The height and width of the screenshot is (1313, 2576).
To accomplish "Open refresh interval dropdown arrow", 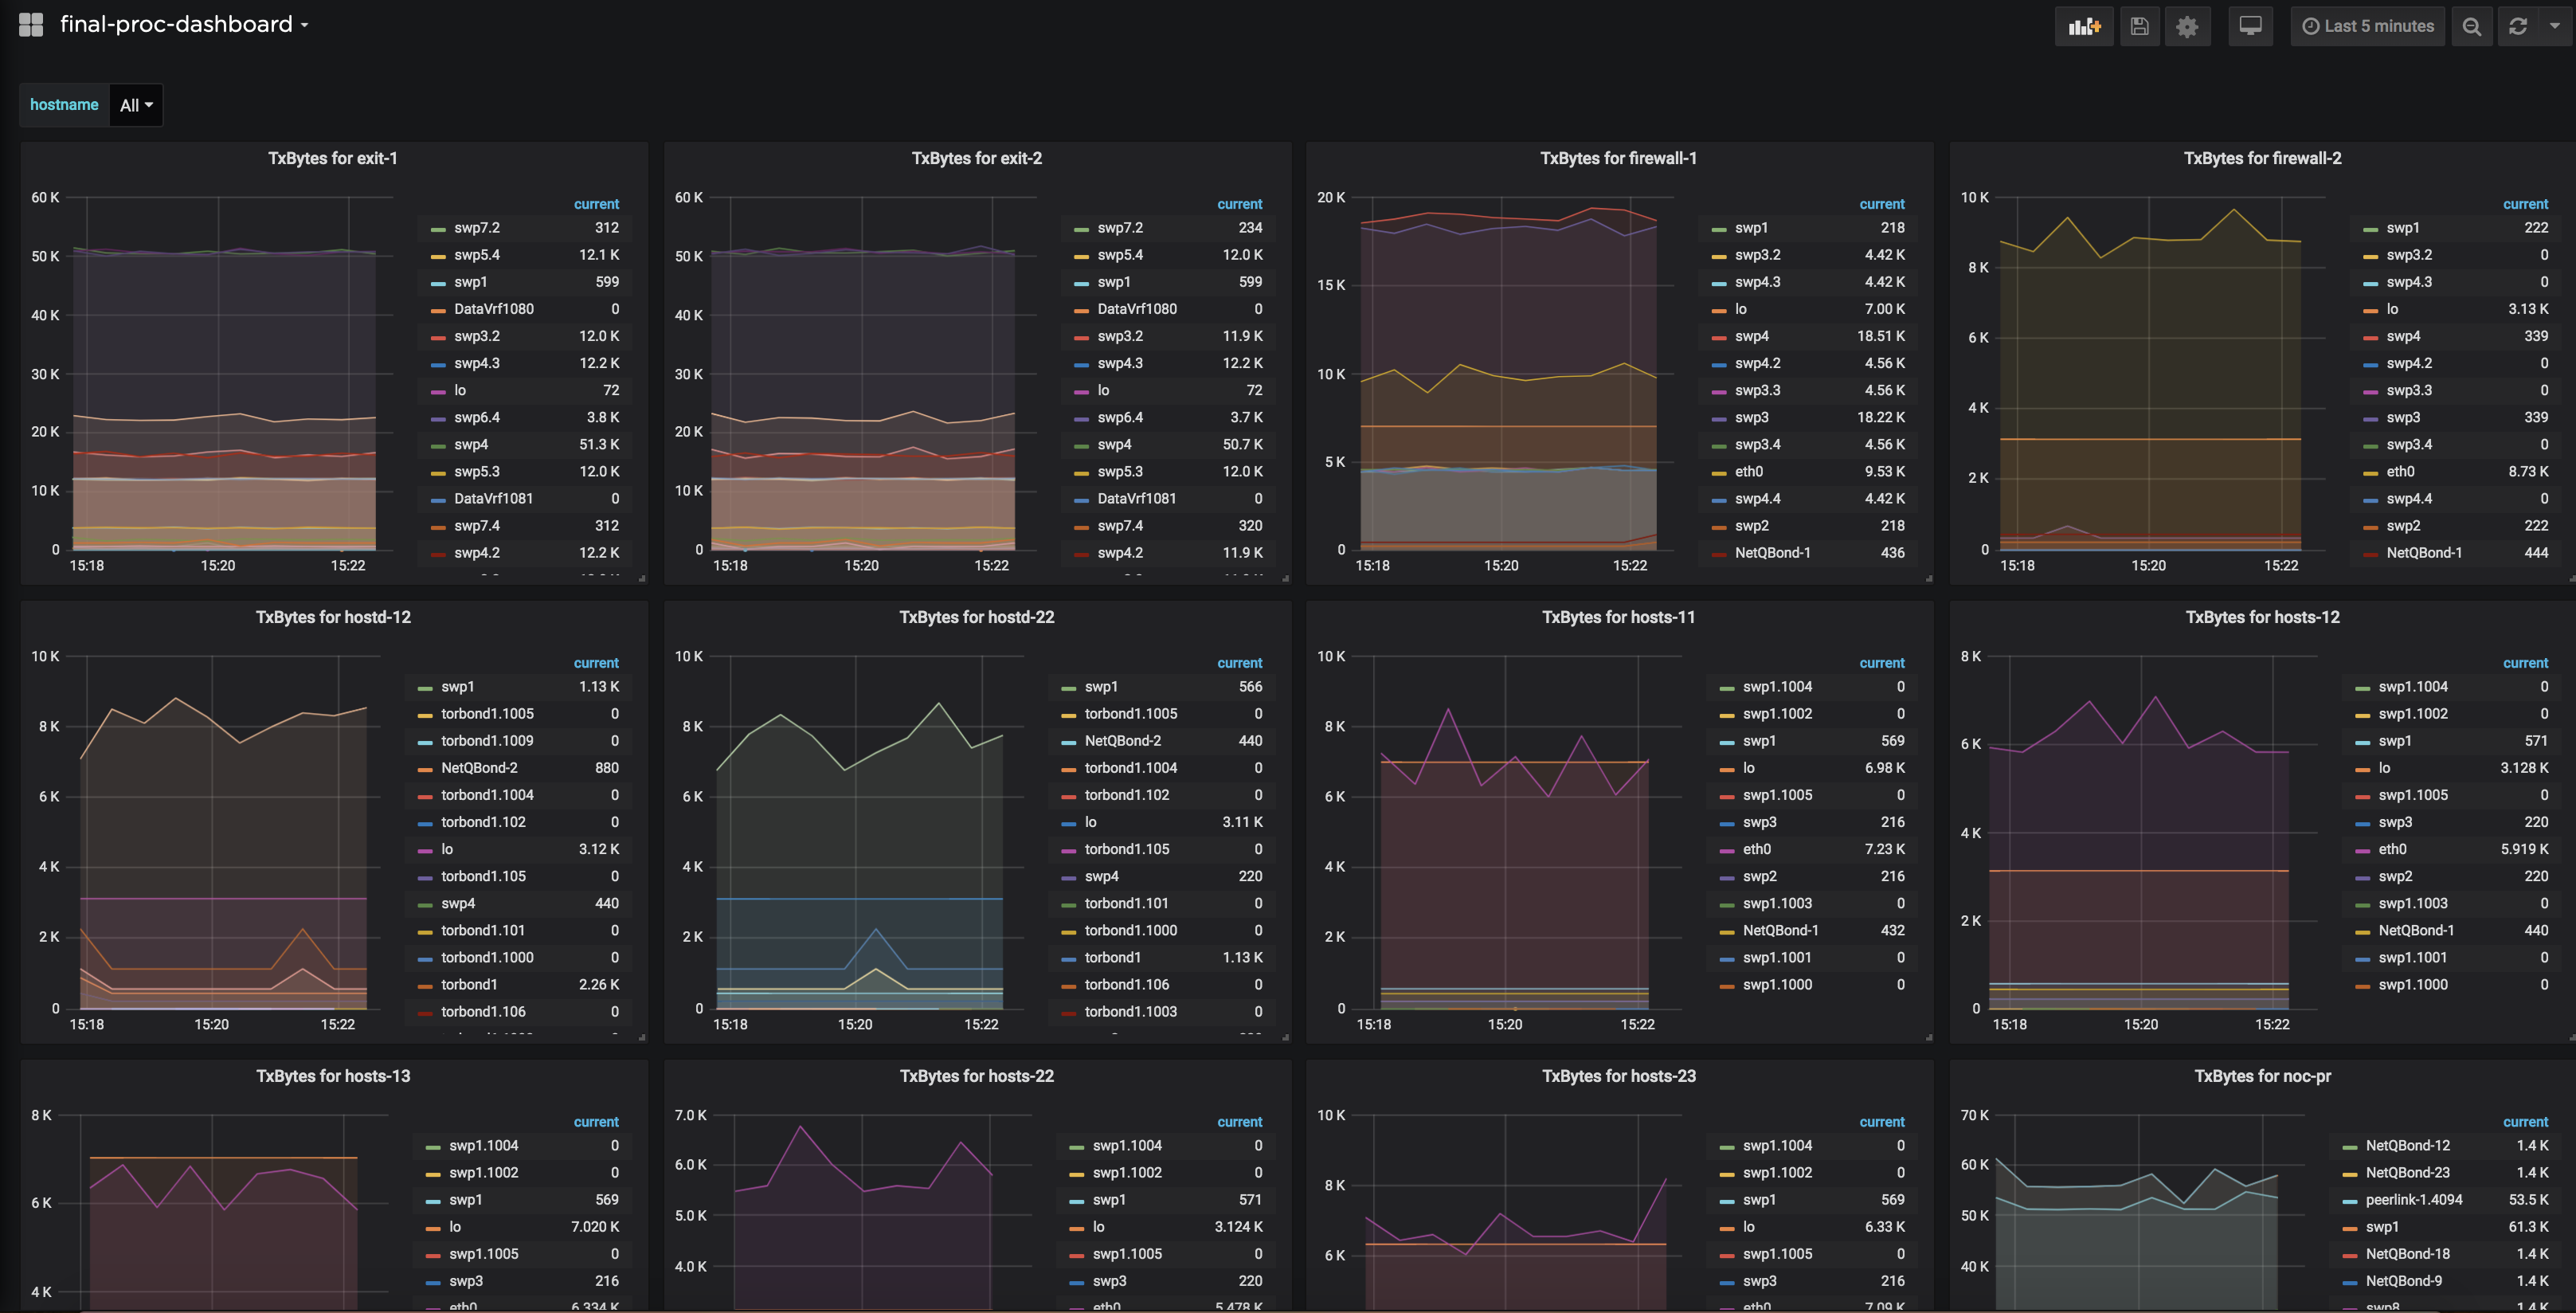I will [2554, 27].
